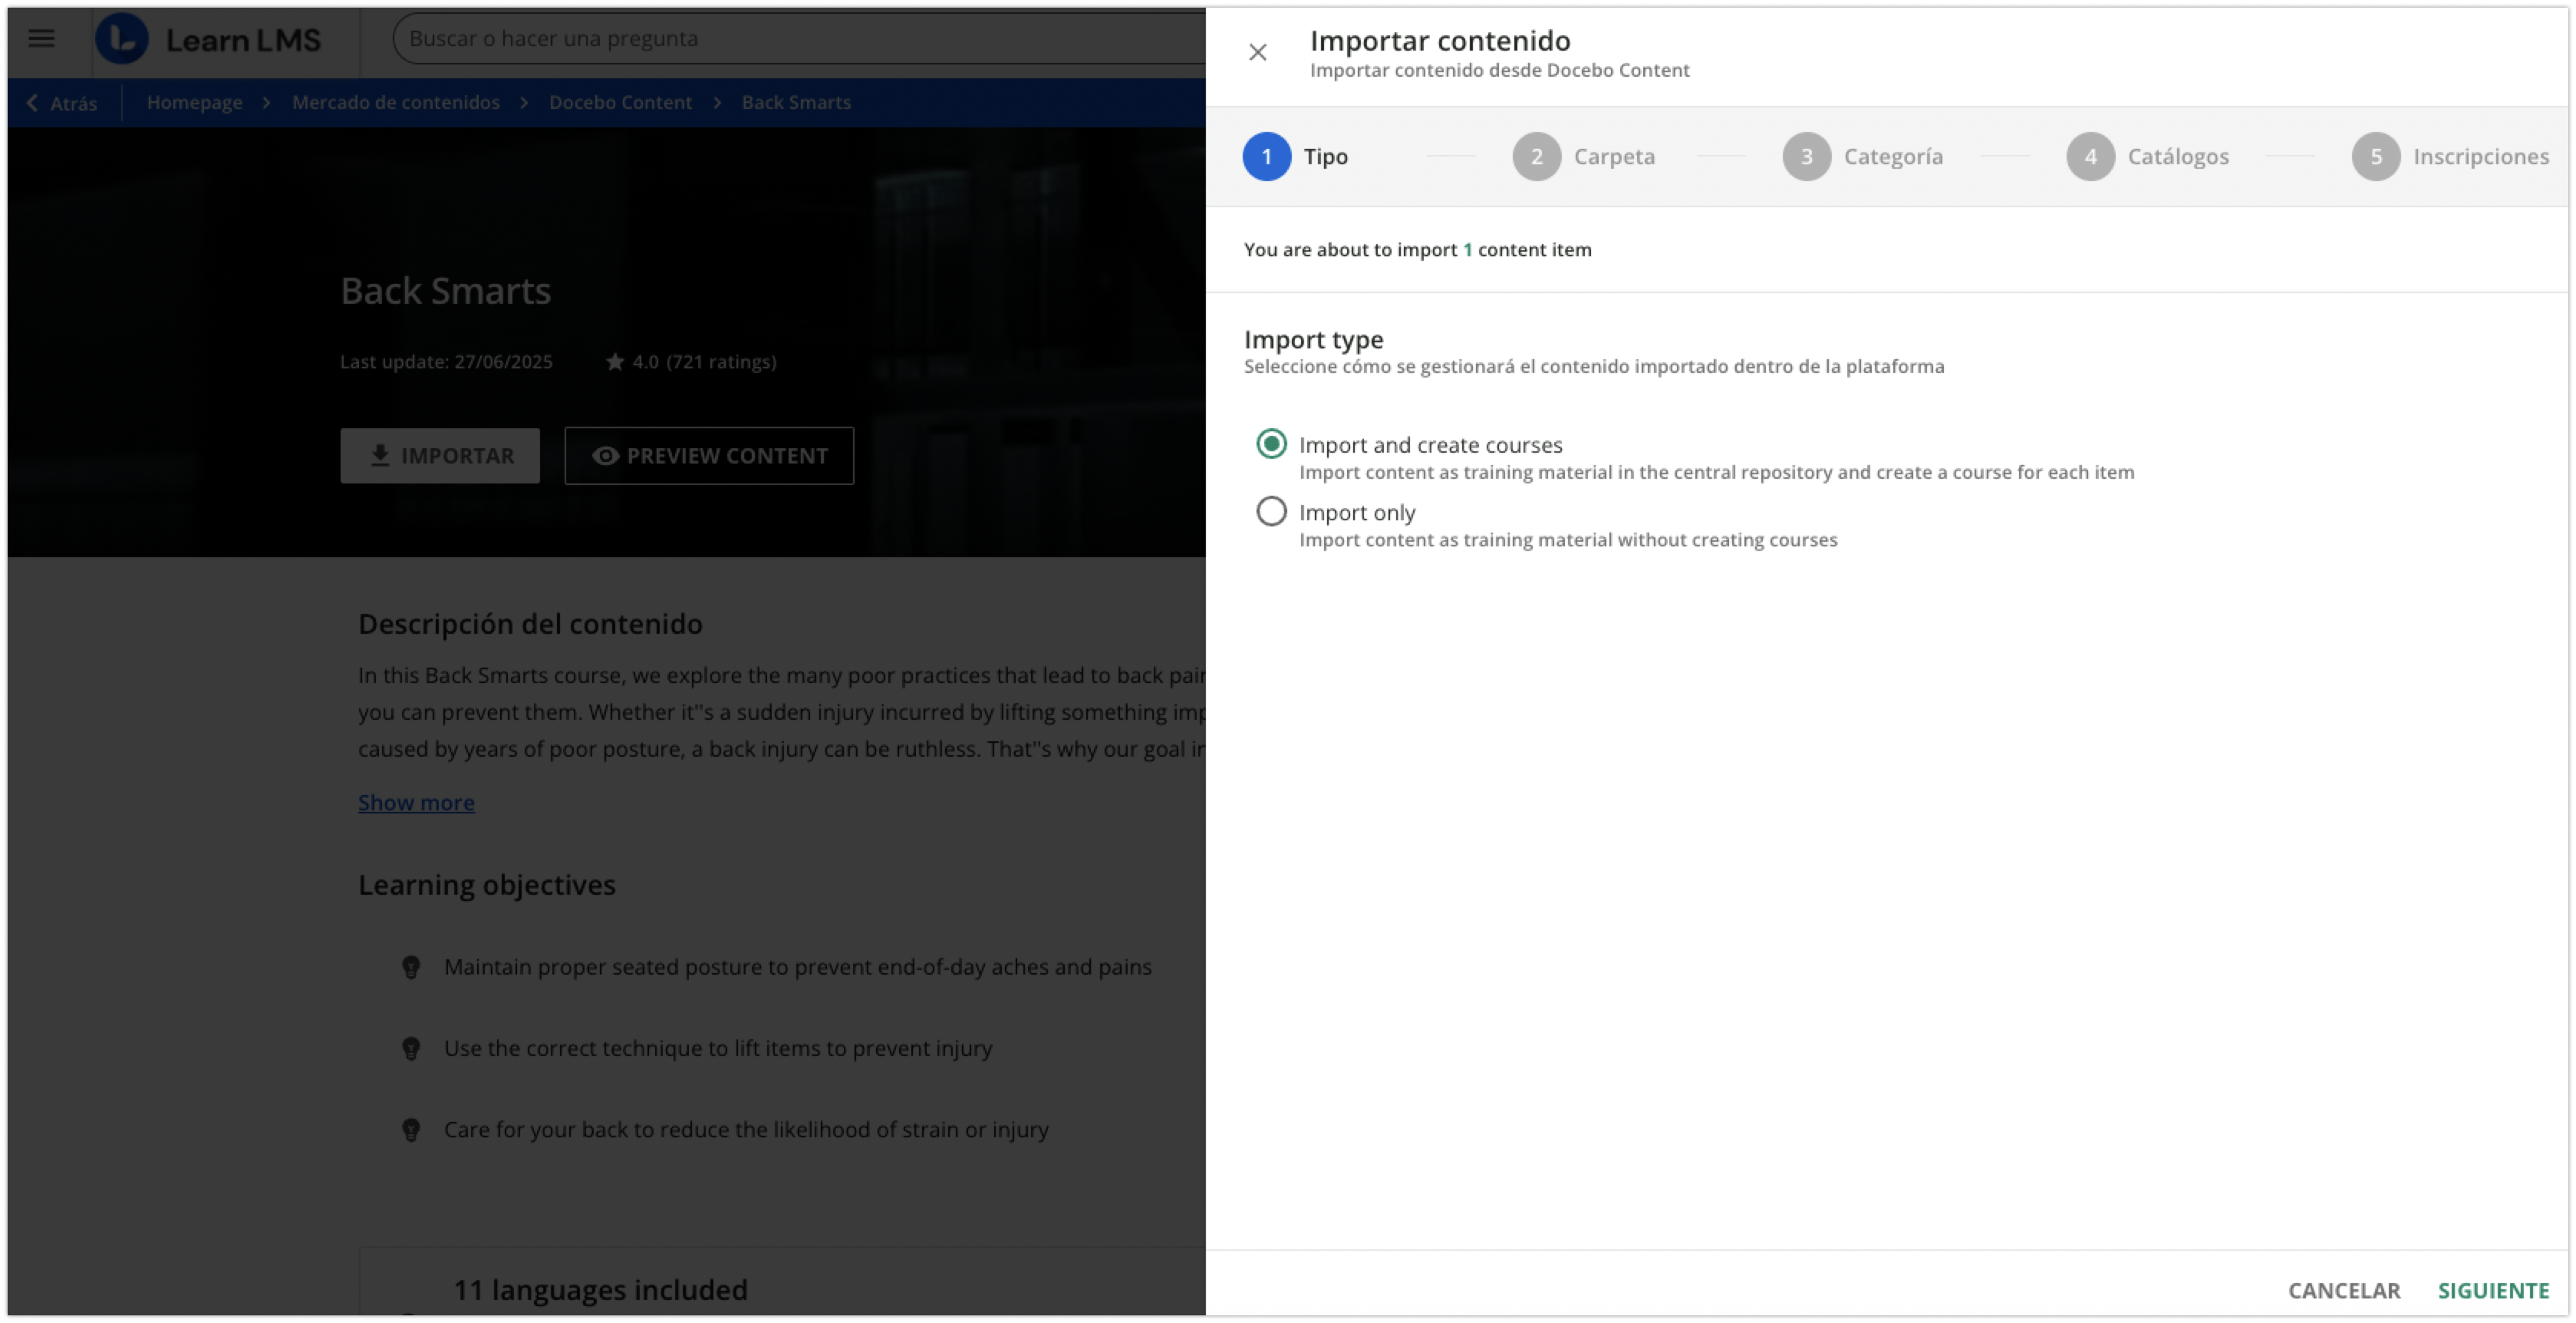Go to step 4 Catálogos
The width and height of the screenshot is (2576, 1323).
(2091, 157)
